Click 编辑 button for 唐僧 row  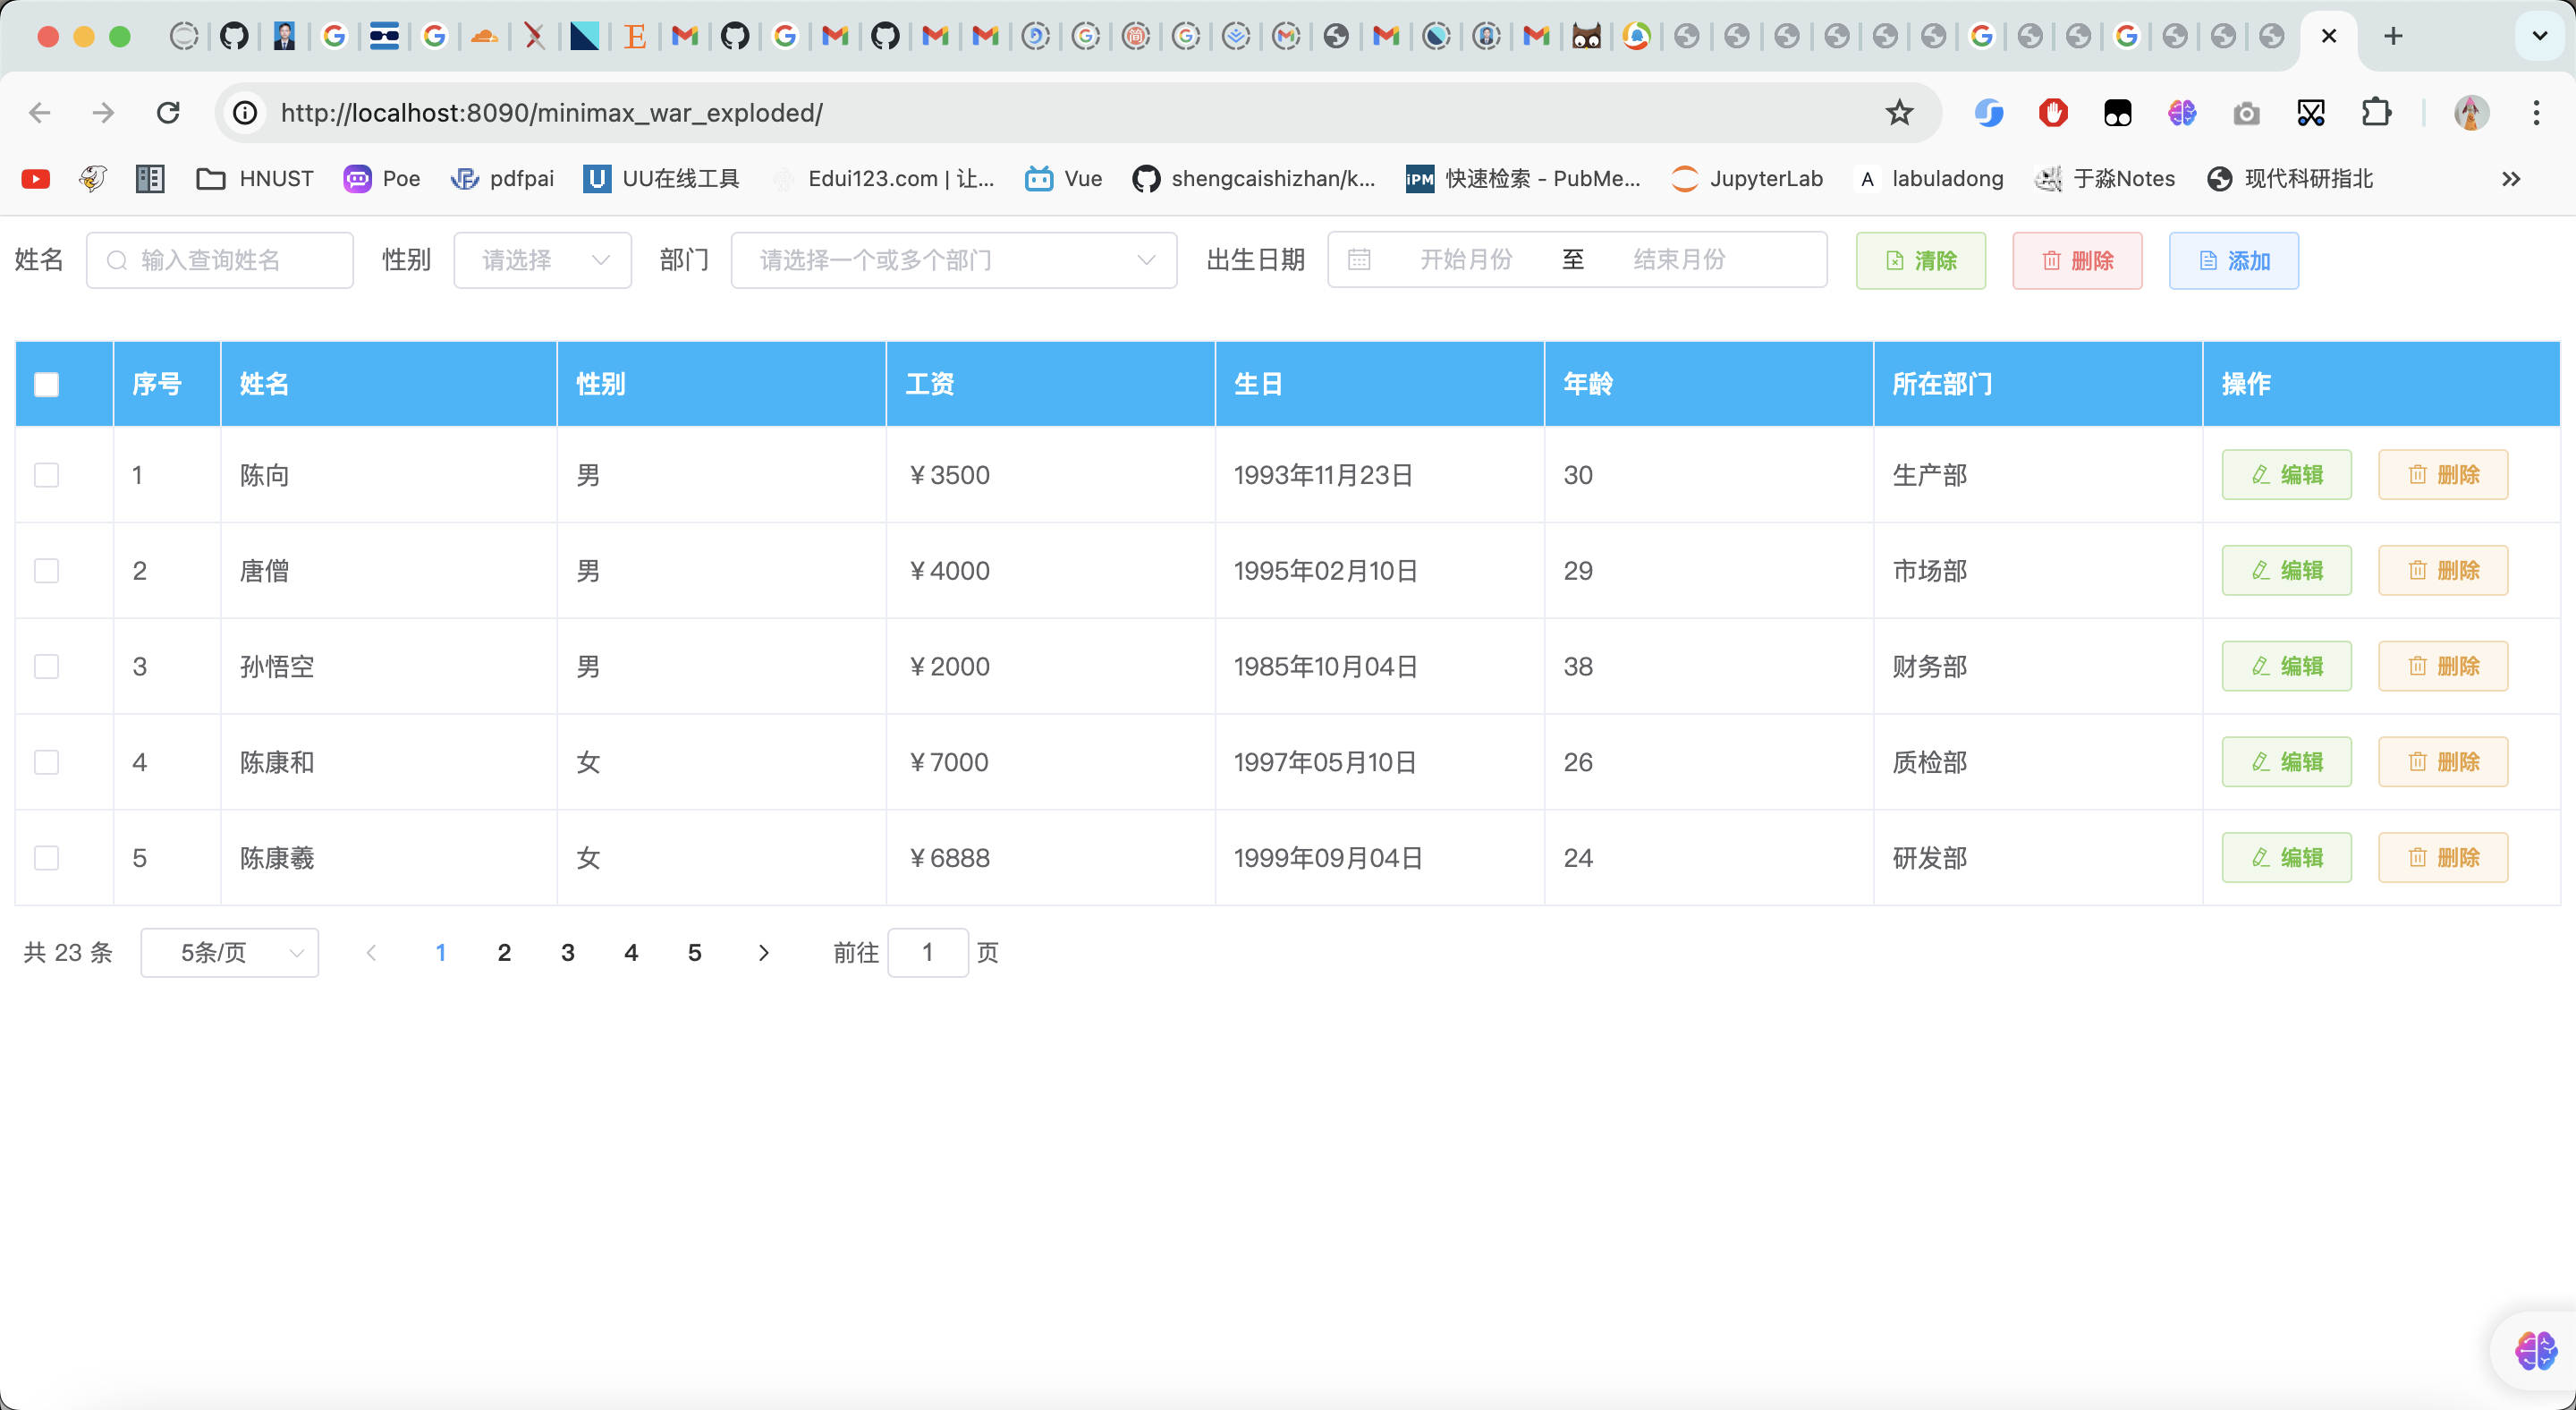(2286, 570)
